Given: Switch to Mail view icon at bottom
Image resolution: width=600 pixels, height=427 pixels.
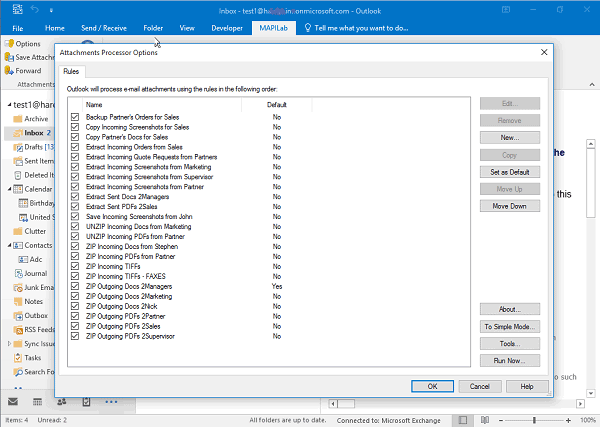Looking at the screenshot, I should [x=13, y=401].
